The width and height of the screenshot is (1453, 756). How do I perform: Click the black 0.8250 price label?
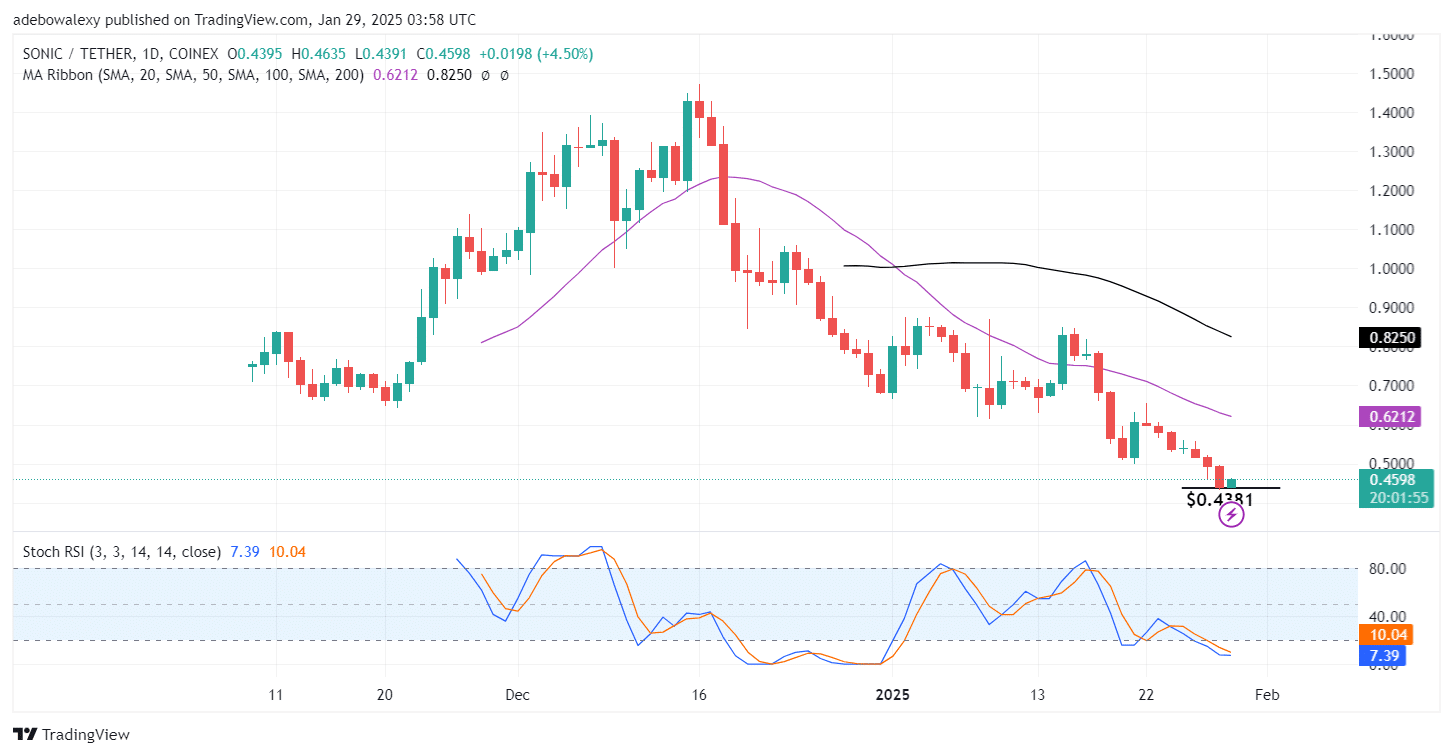point(1390,337)
